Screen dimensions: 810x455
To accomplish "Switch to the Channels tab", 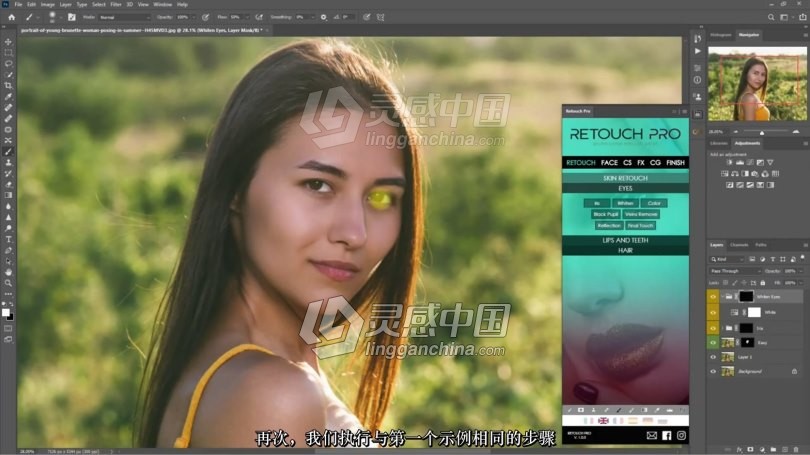I will 739,245.
